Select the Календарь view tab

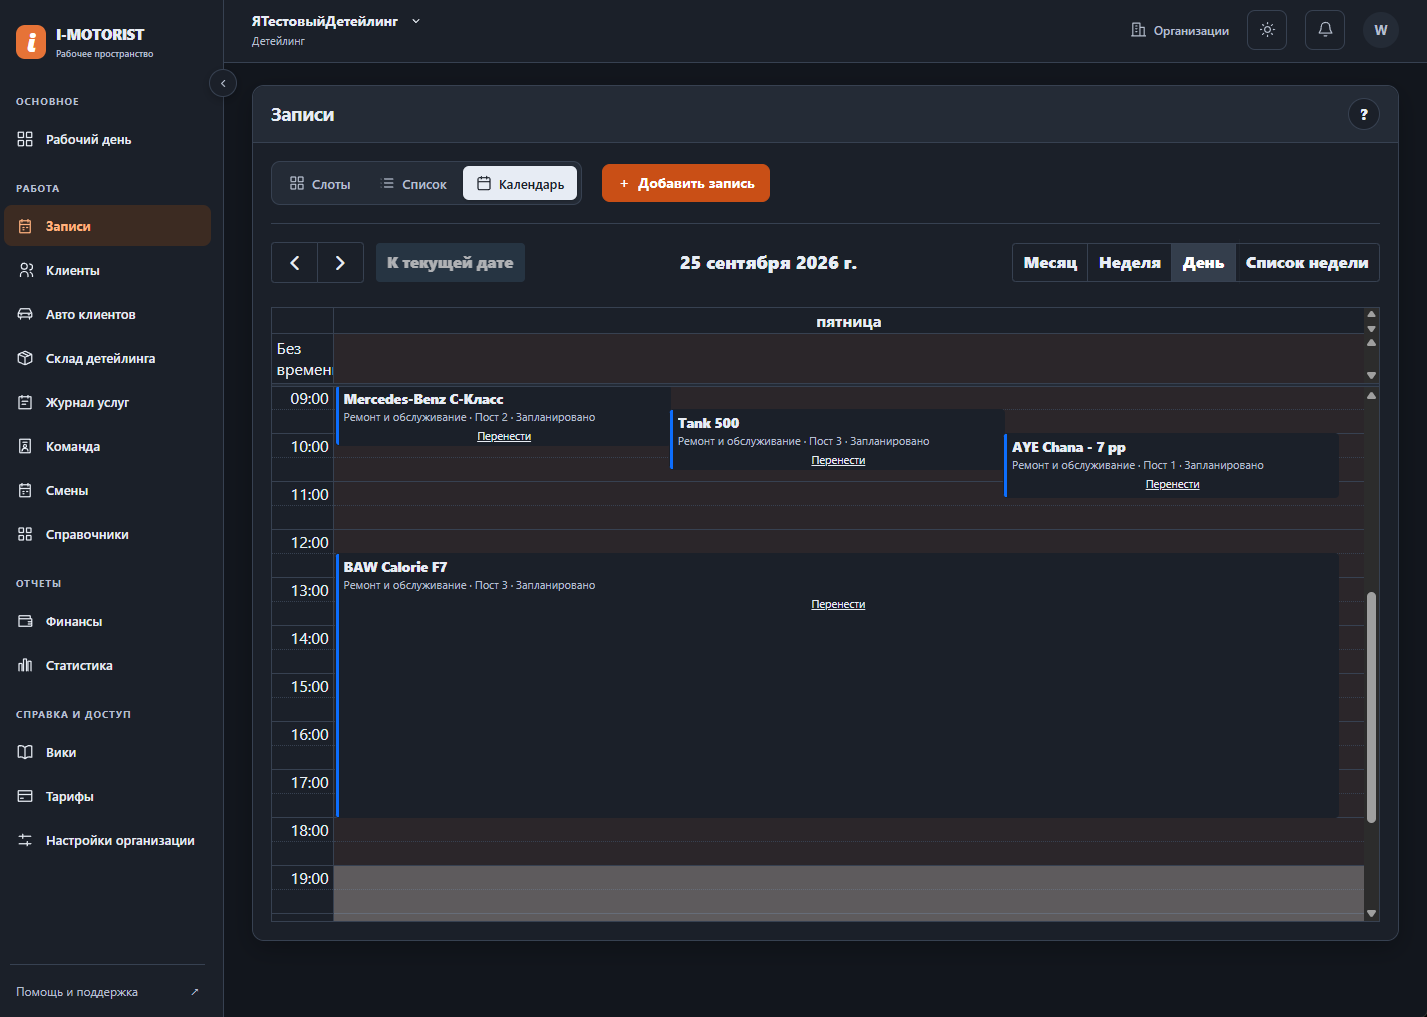point(520,184)
